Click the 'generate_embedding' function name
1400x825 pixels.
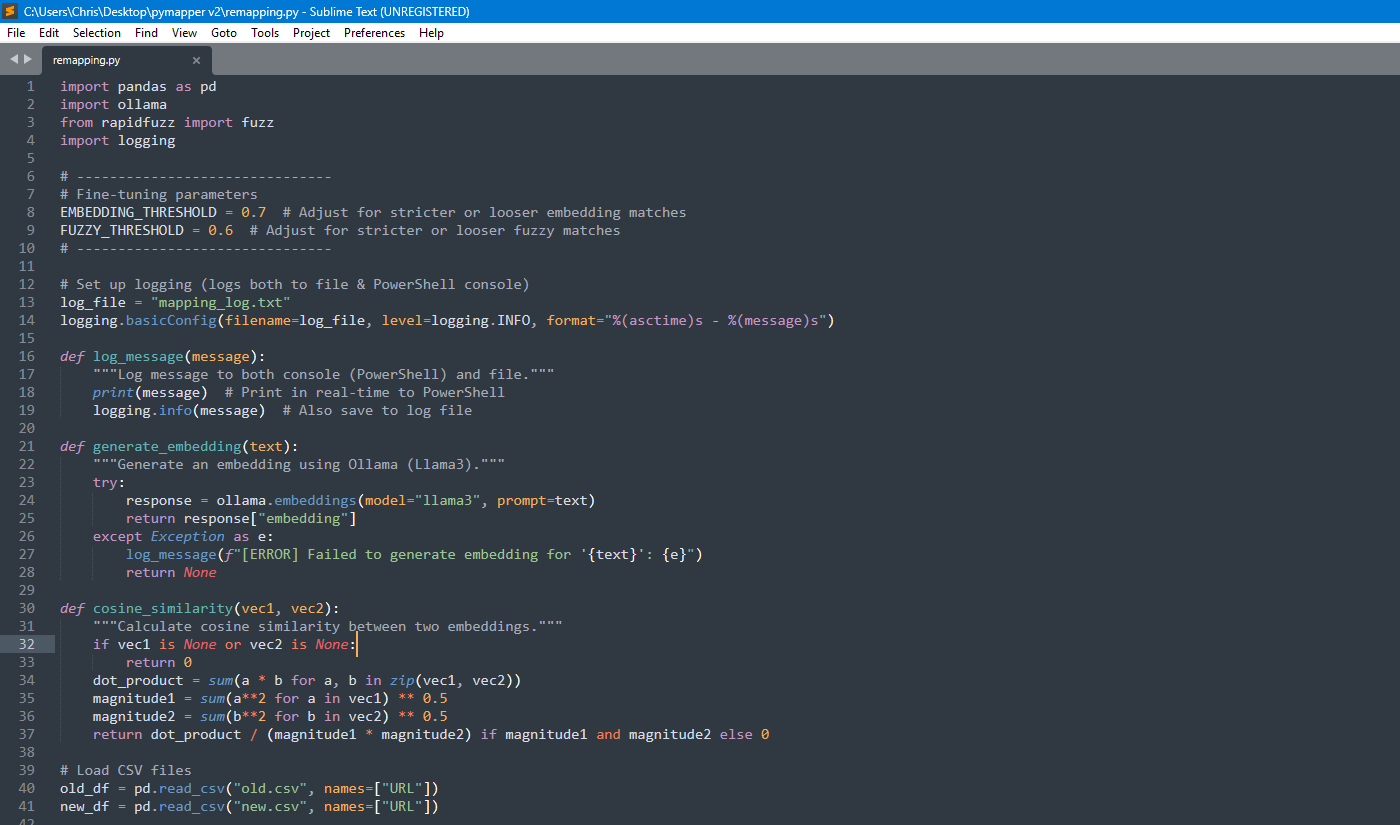click(167, 446)
